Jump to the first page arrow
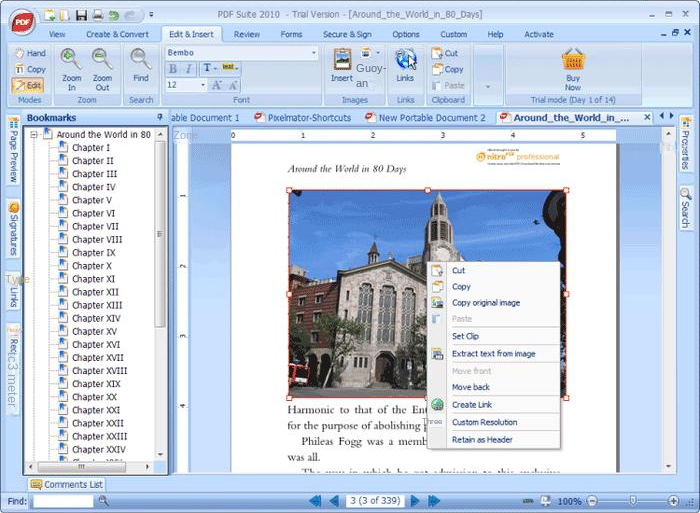700x513 pixels. point(314,501)
